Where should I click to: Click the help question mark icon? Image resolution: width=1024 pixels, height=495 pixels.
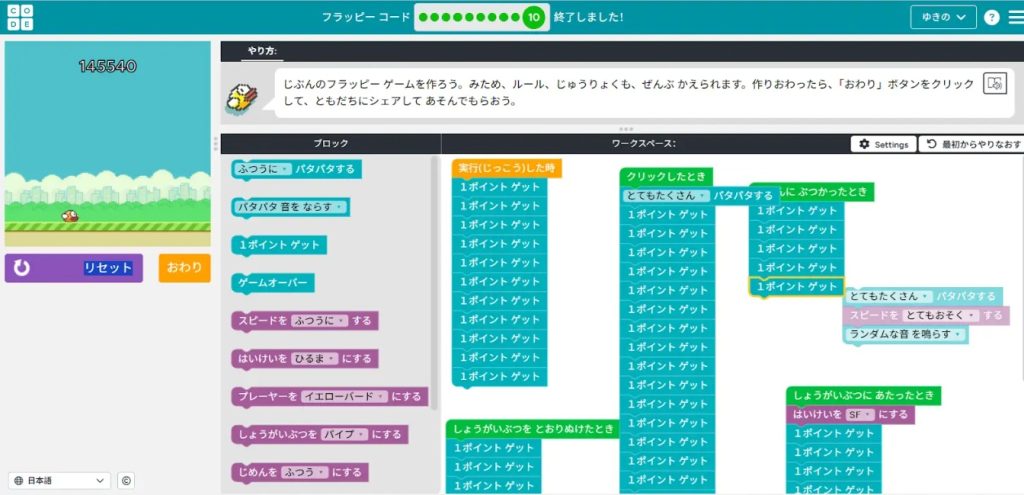tap(991, 17)
